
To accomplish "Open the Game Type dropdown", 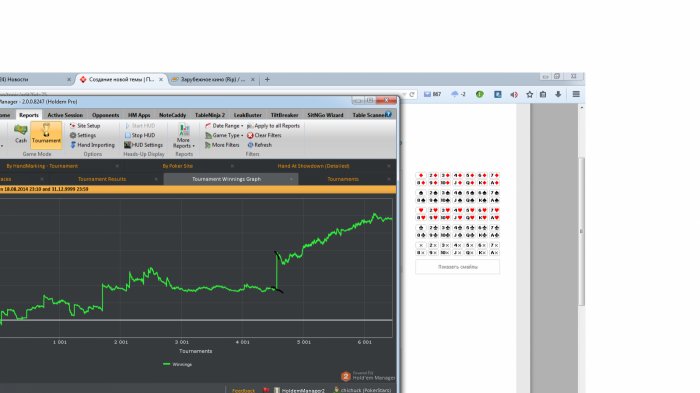I will 224,135.
